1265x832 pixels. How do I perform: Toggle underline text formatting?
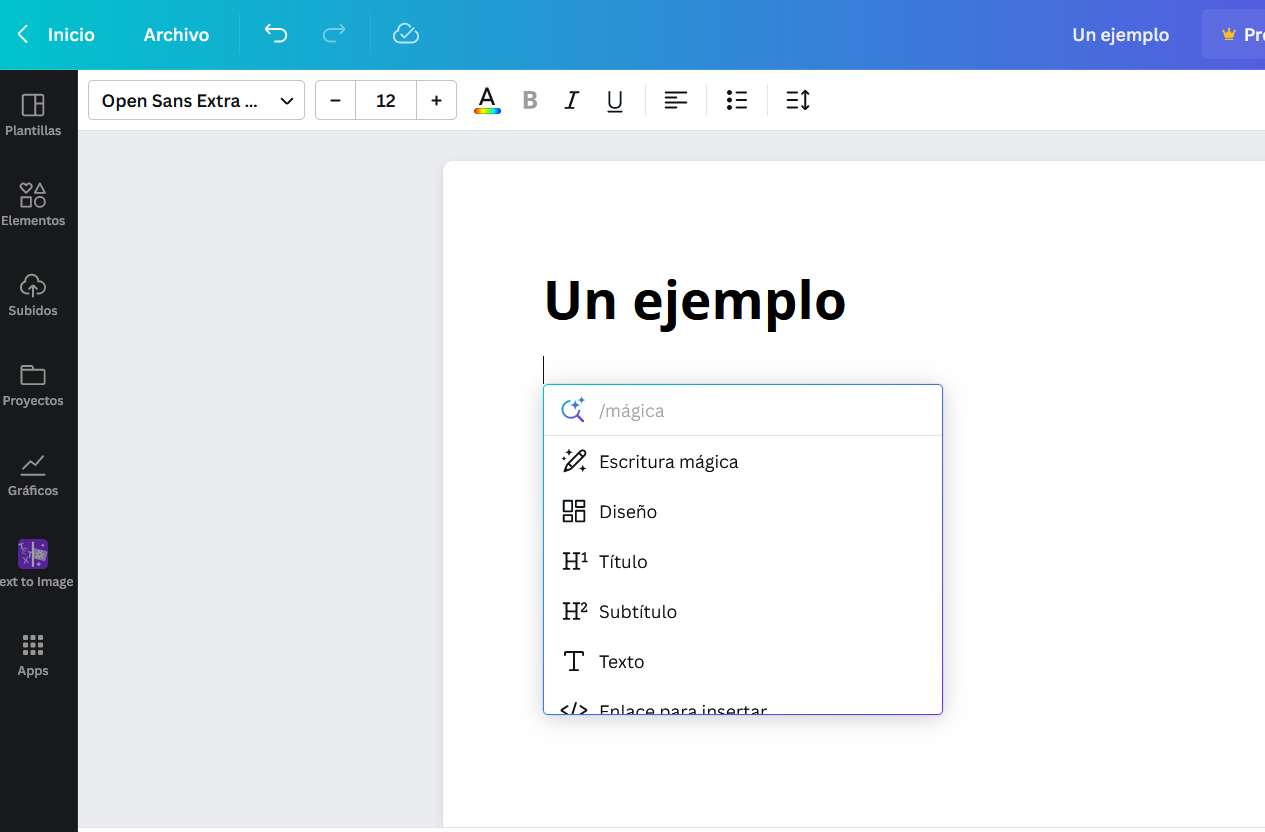click(615, 100)
